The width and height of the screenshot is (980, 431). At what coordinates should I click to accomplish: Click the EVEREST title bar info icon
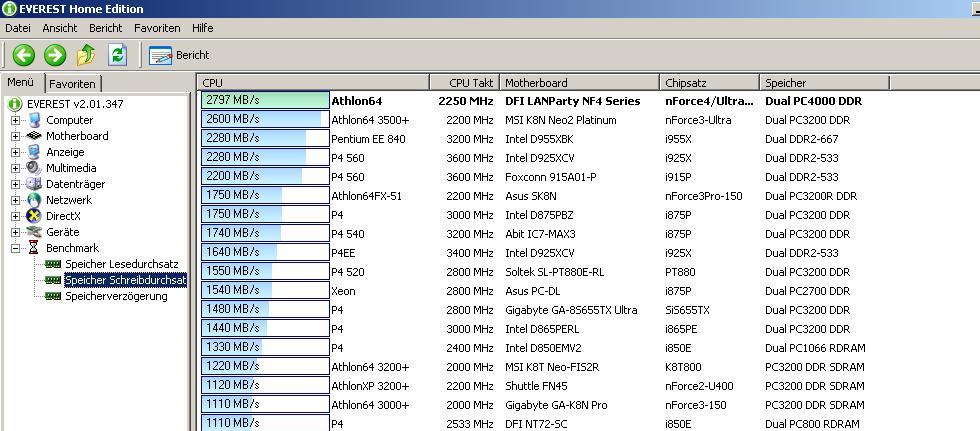(9, 9)
